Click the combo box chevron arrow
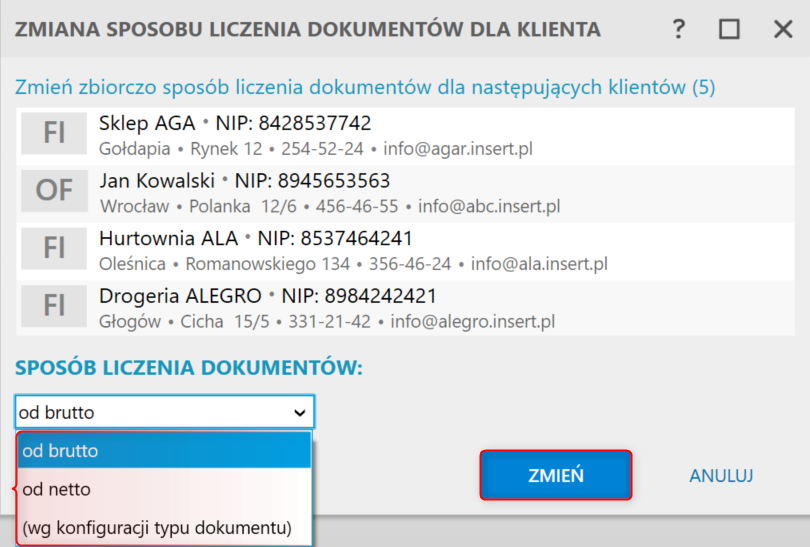 coord(300,413)
